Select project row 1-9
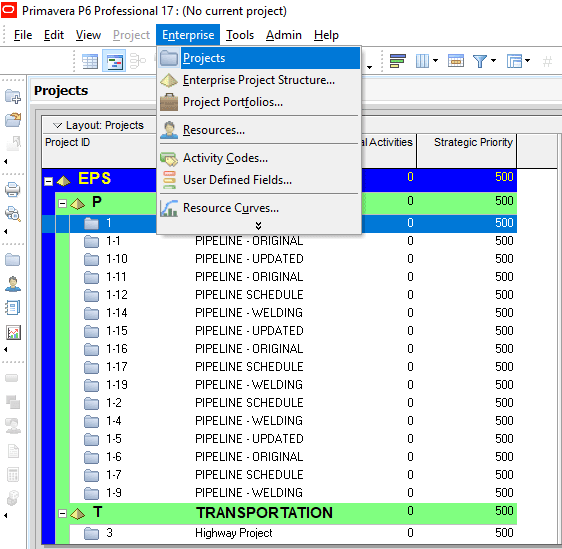 point(293,493)
